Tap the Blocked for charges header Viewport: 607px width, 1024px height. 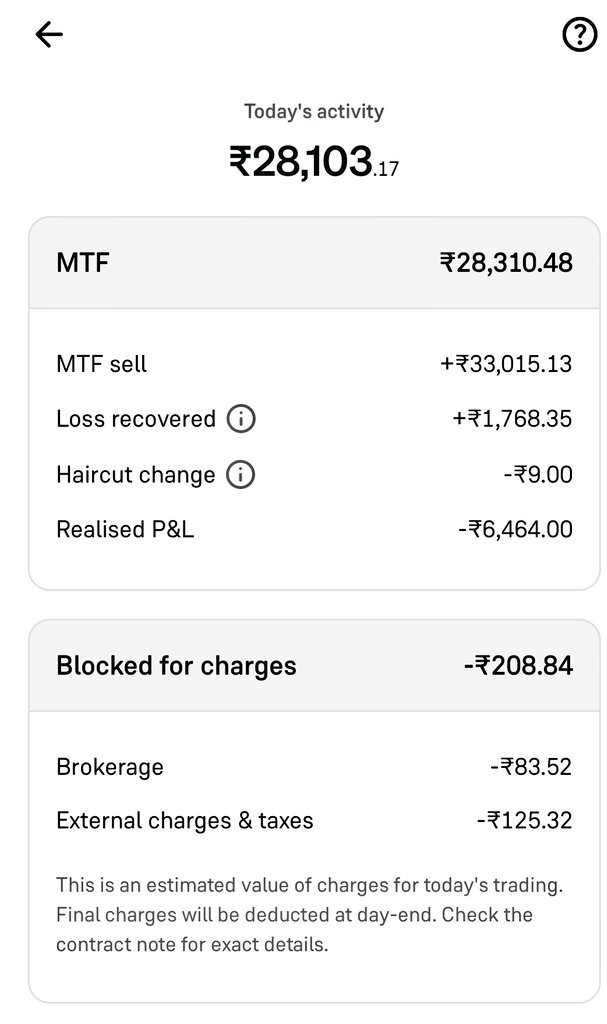coord(314,665)
